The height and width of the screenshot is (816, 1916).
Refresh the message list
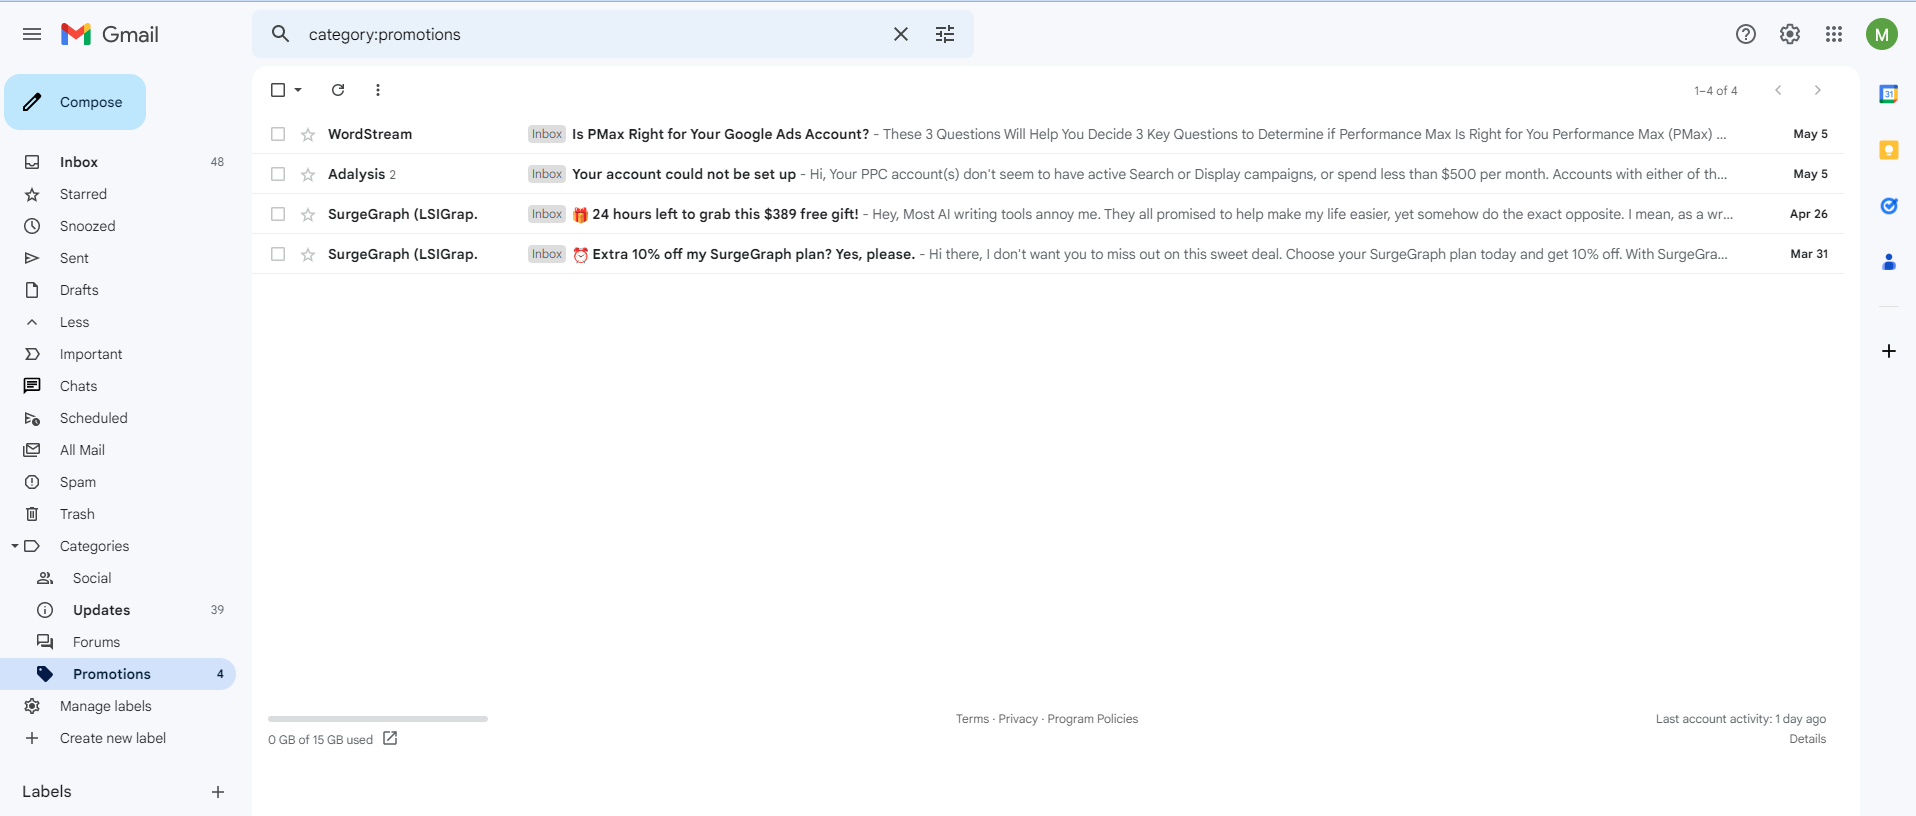(x=338, y=90)
